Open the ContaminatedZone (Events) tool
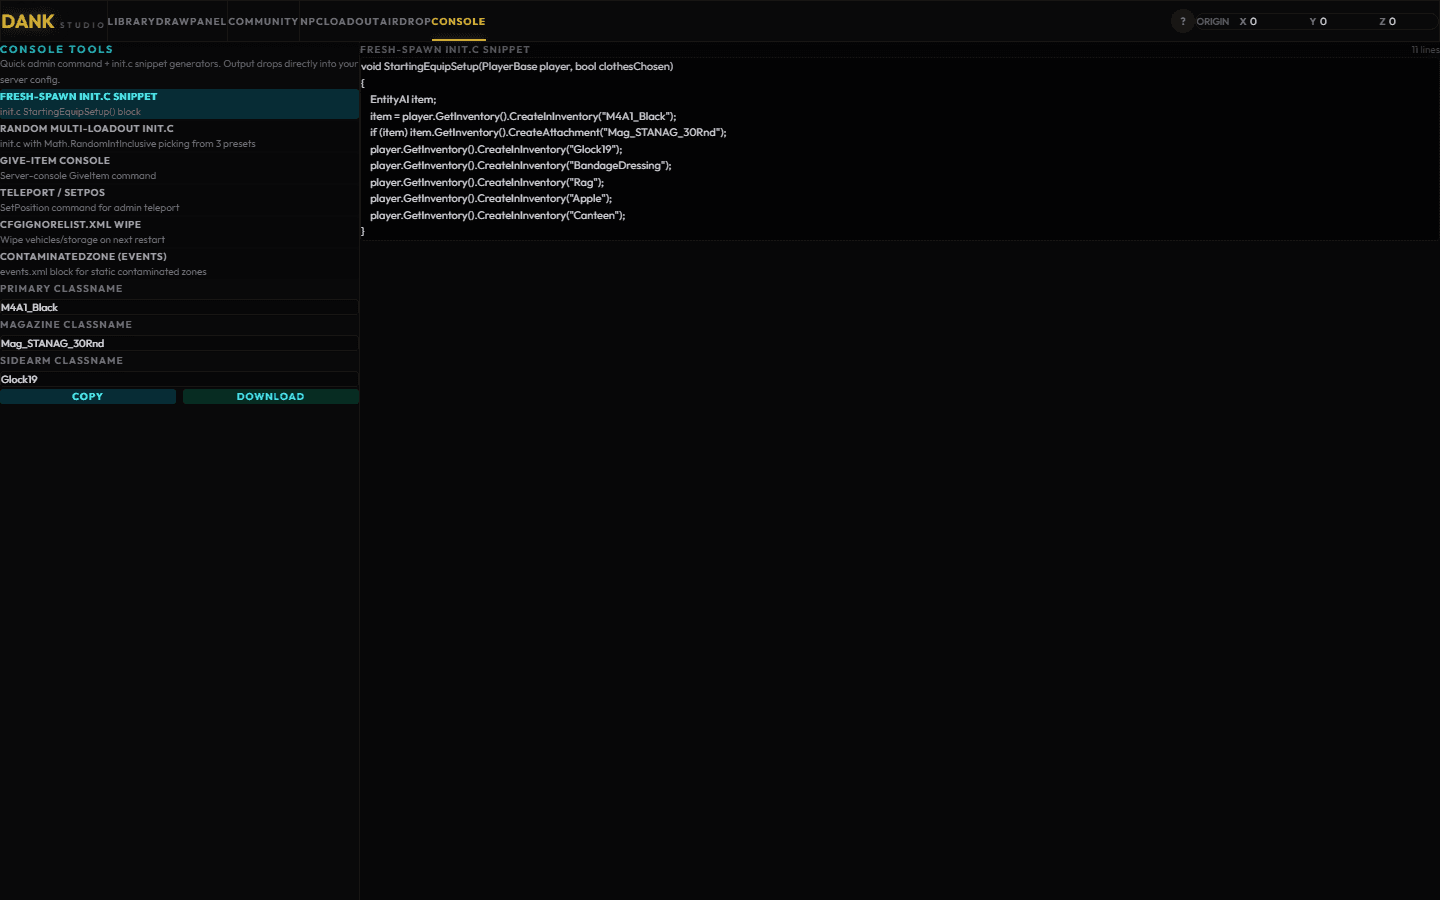Viewport: 1440px width, 900px height. coord(179,264)
